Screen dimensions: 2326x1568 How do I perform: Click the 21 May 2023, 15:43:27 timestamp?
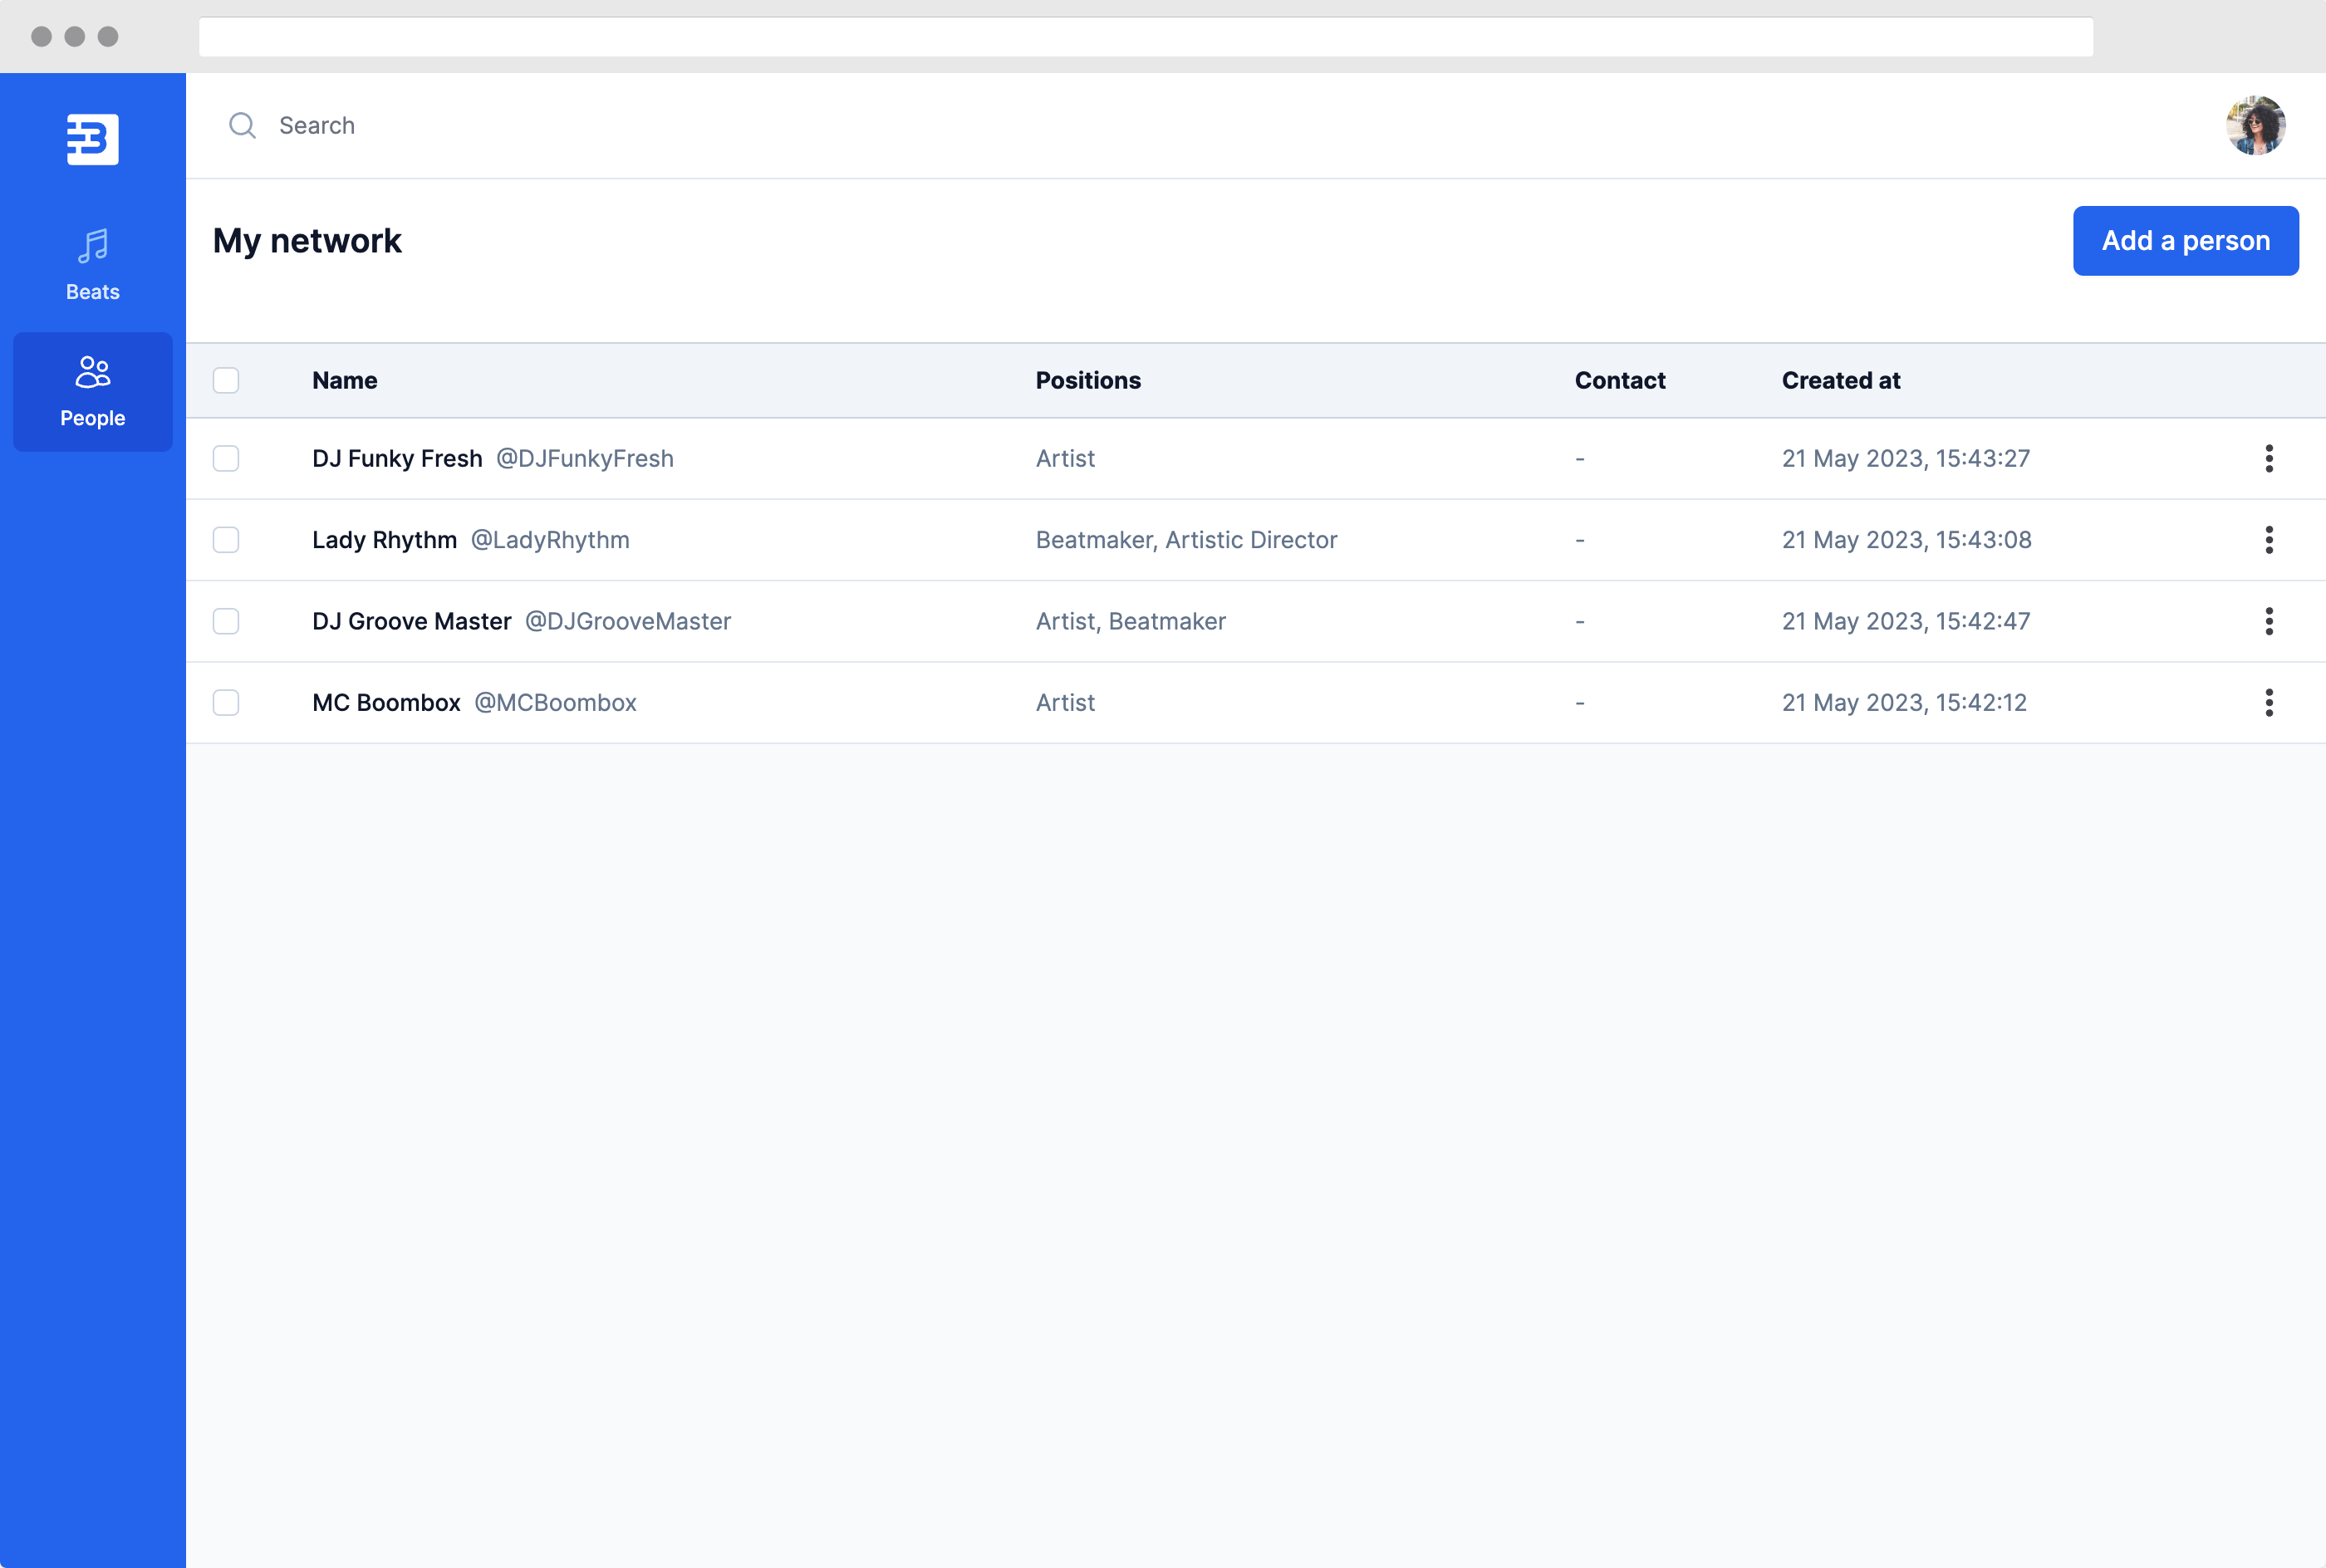[x=1905, y=458]
